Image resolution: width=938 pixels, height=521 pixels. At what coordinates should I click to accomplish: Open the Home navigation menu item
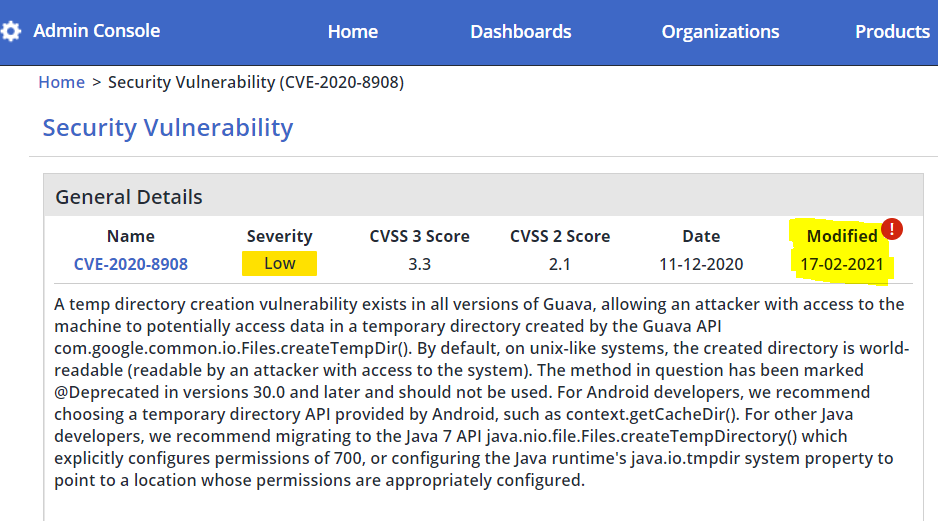(352, 32)
